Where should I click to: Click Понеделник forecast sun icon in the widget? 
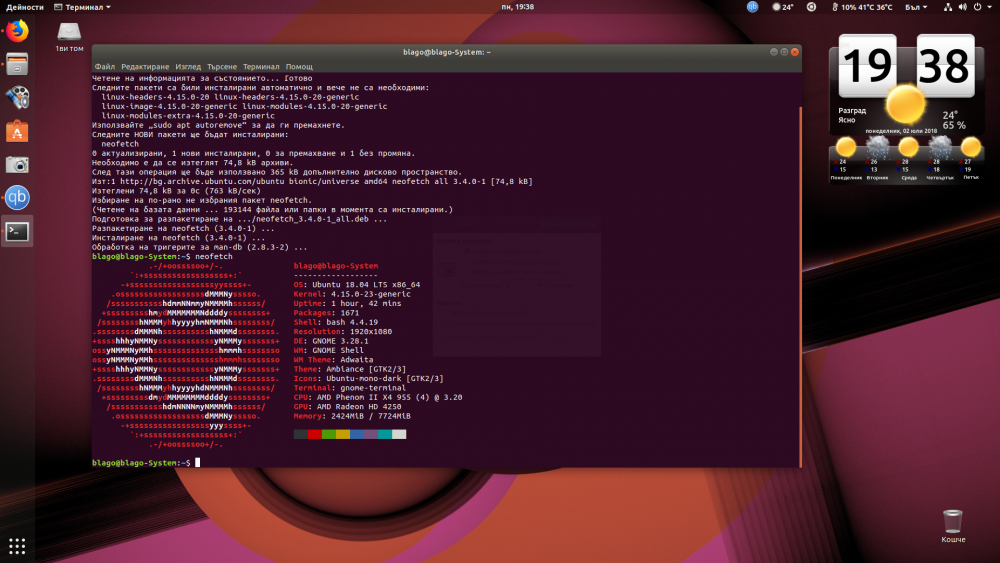click(846, 147)
